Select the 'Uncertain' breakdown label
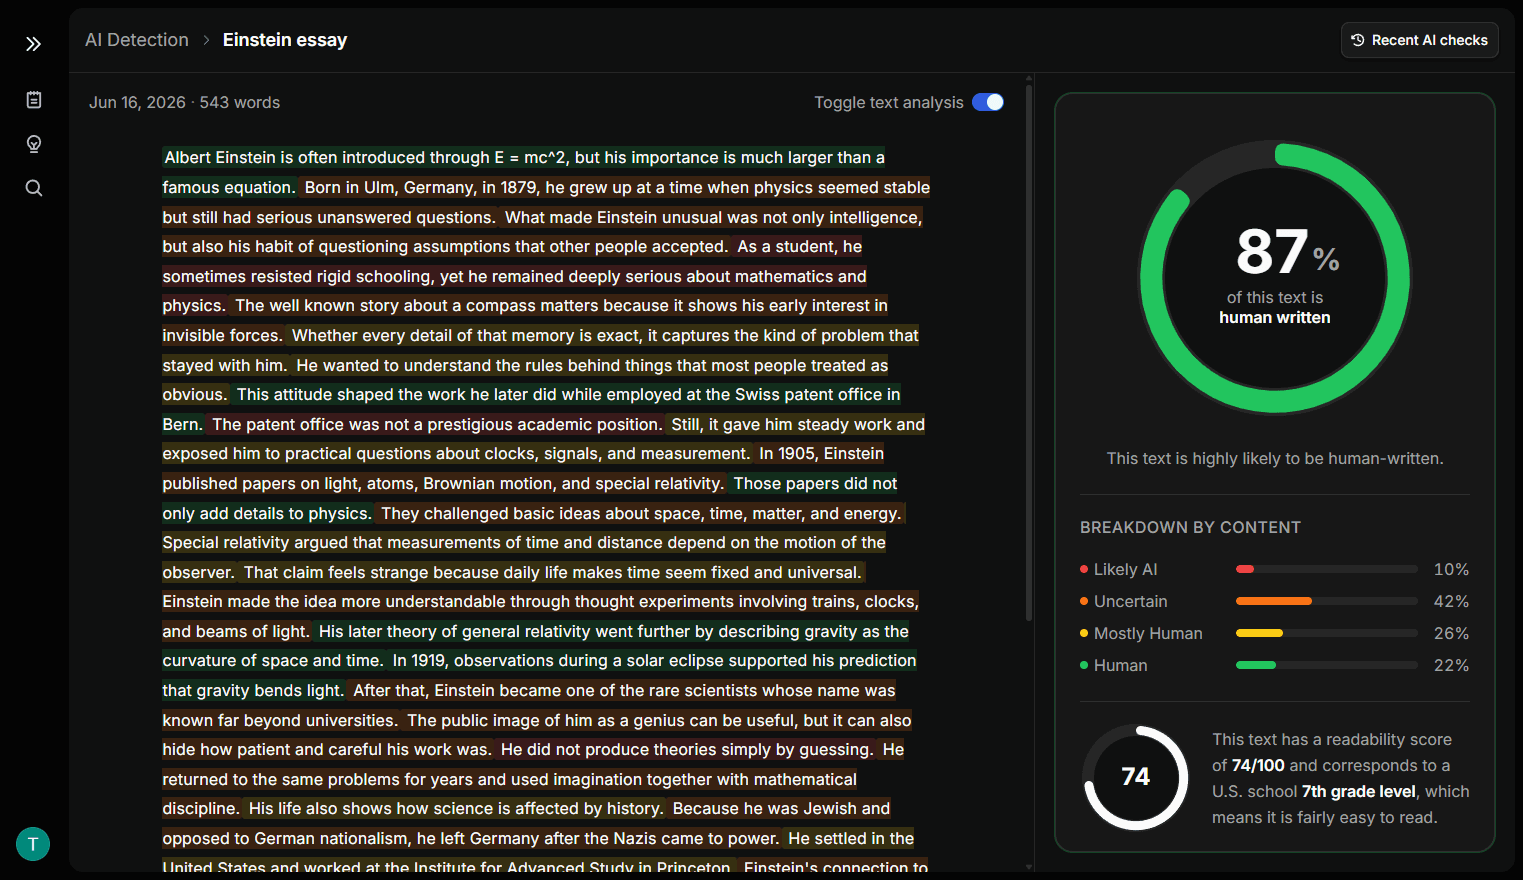This screenshot has height=880, width=1523. [x=1130, y=601]
